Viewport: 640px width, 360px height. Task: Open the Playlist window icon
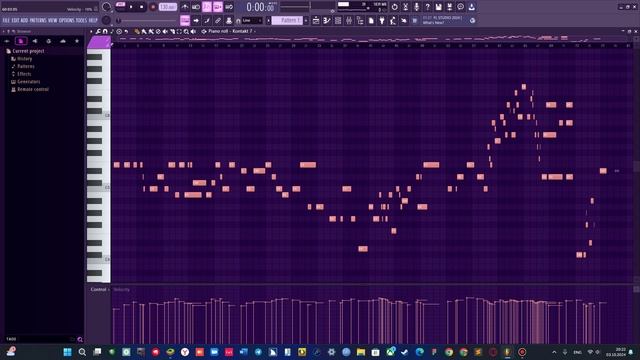(316, 20)
